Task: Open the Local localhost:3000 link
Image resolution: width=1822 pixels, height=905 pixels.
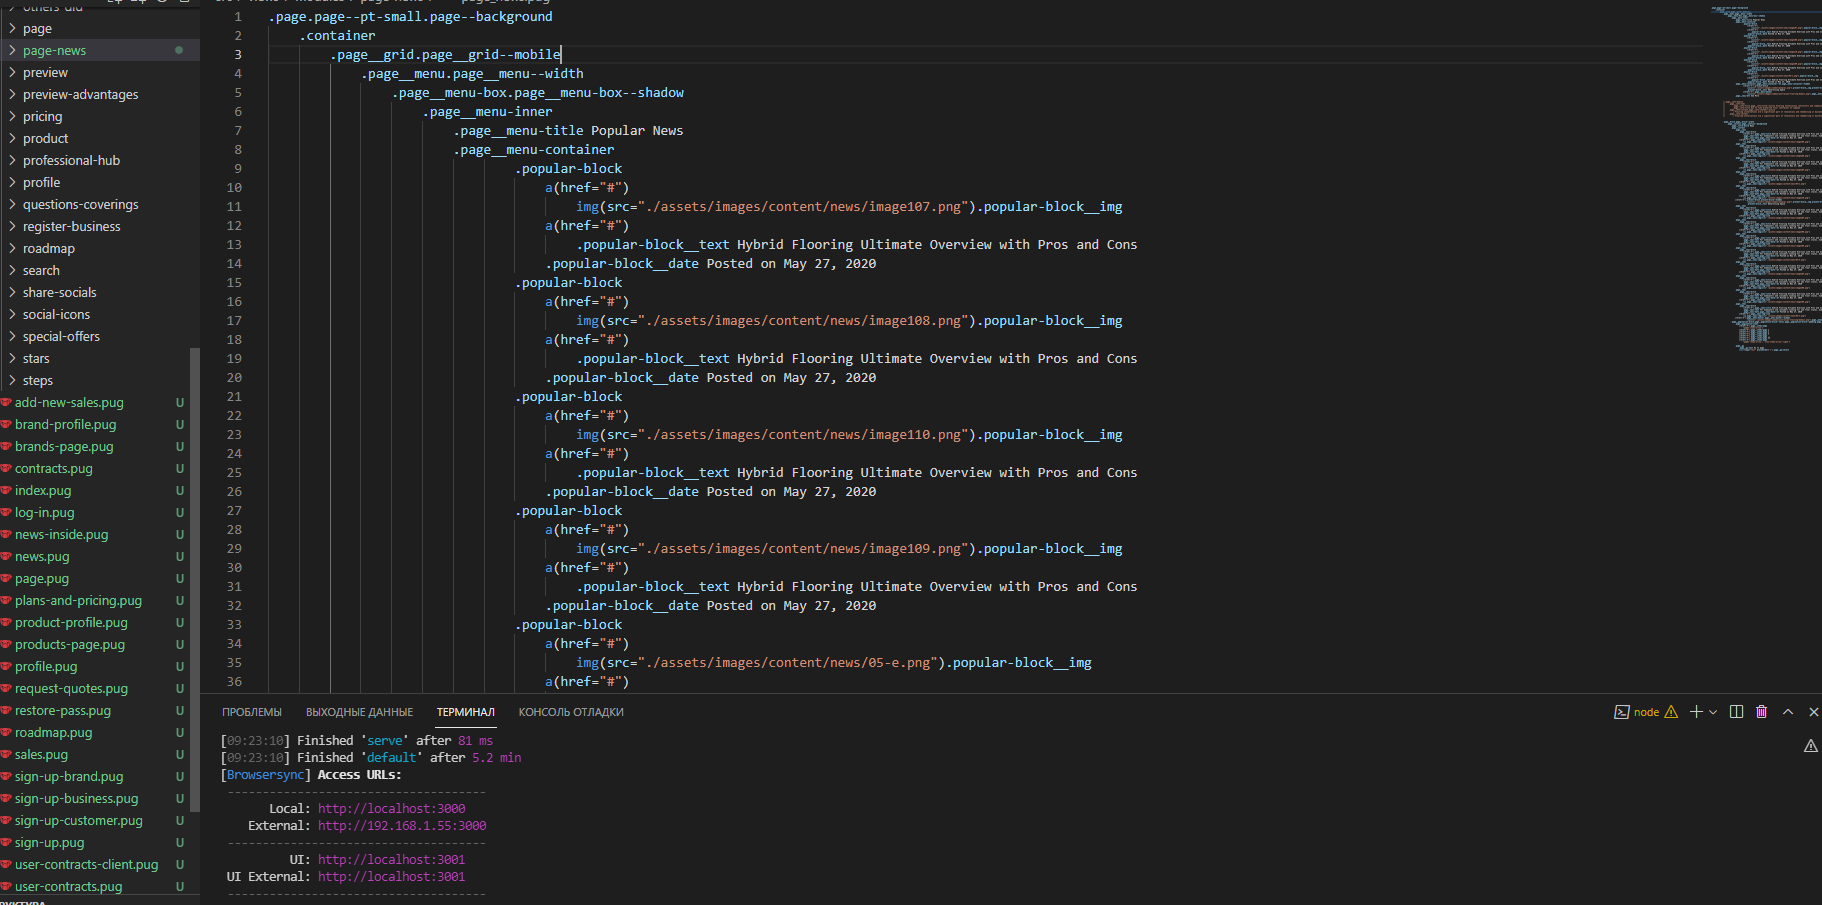Action: (392, 809)
